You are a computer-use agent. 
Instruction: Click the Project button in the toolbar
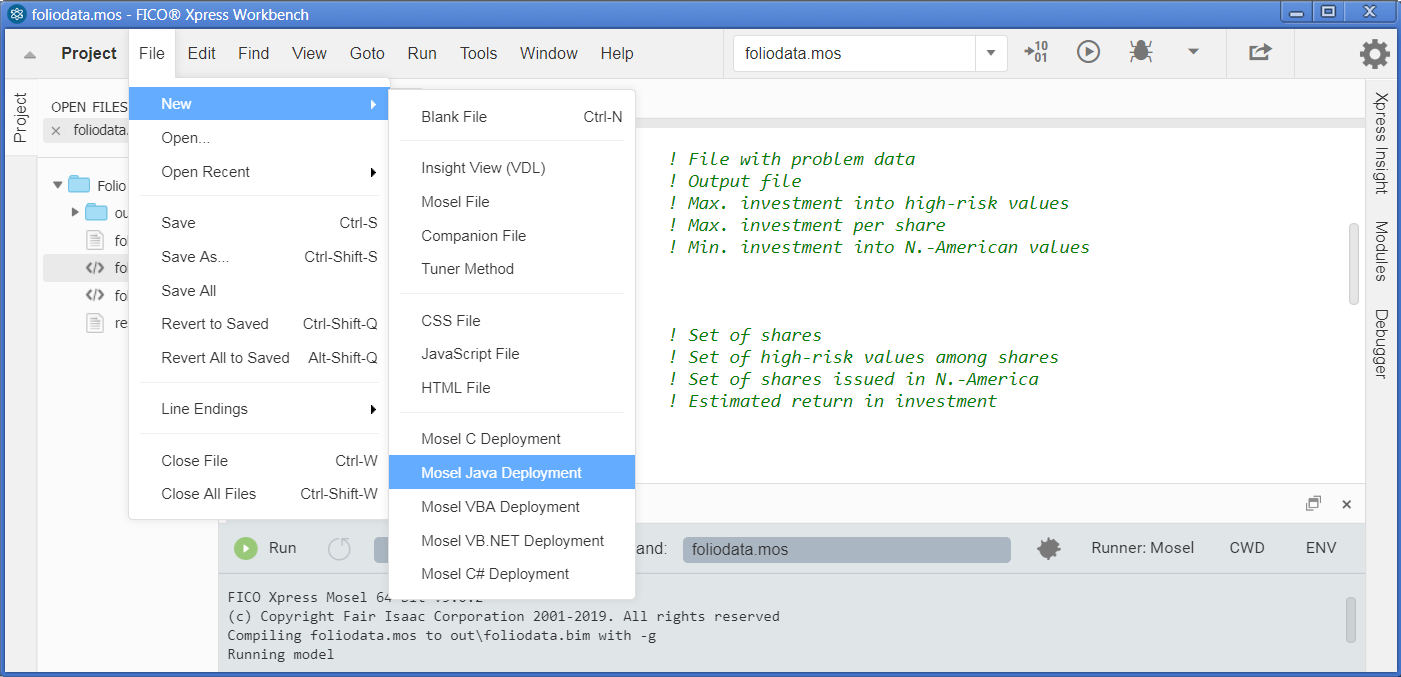click(x=89, y=53)
